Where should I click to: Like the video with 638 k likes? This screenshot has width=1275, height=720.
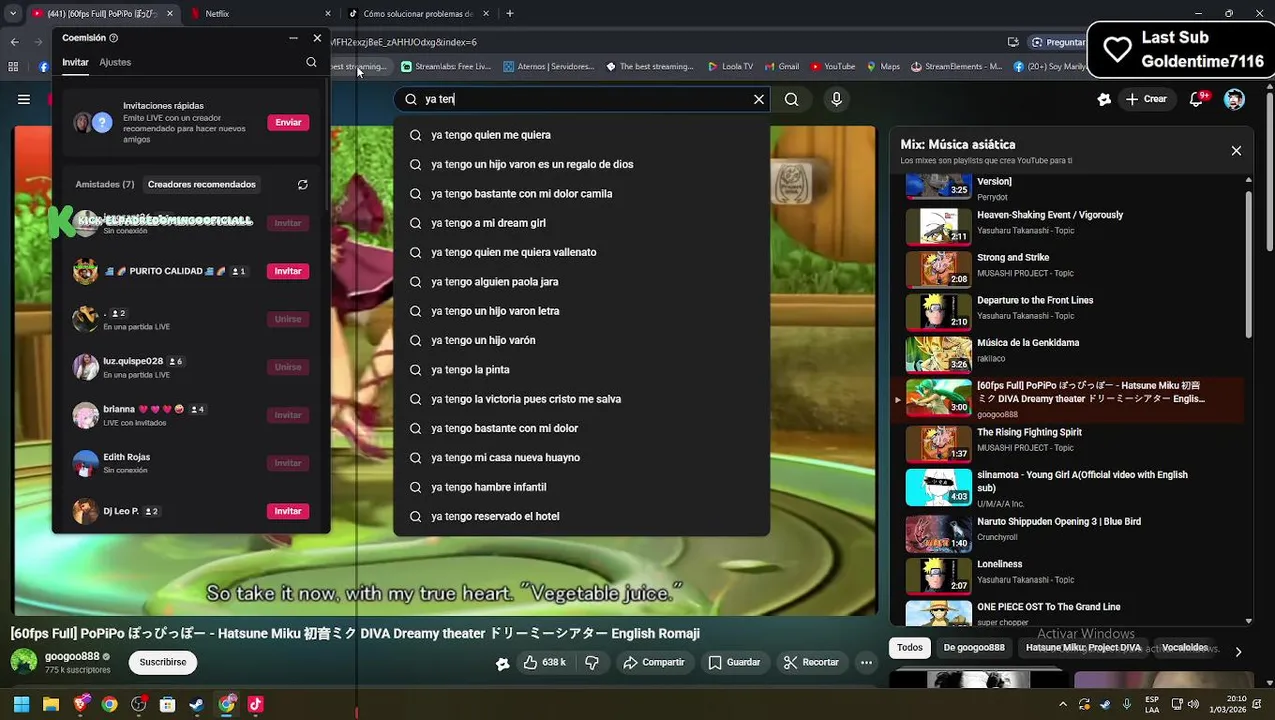545,662
